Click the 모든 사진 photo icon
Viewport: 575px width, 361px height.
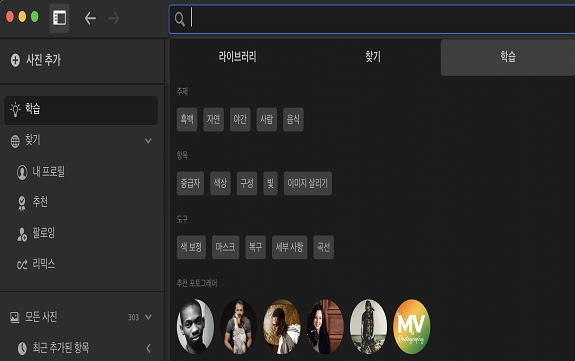pyautogui.click(x=15, y=317)
